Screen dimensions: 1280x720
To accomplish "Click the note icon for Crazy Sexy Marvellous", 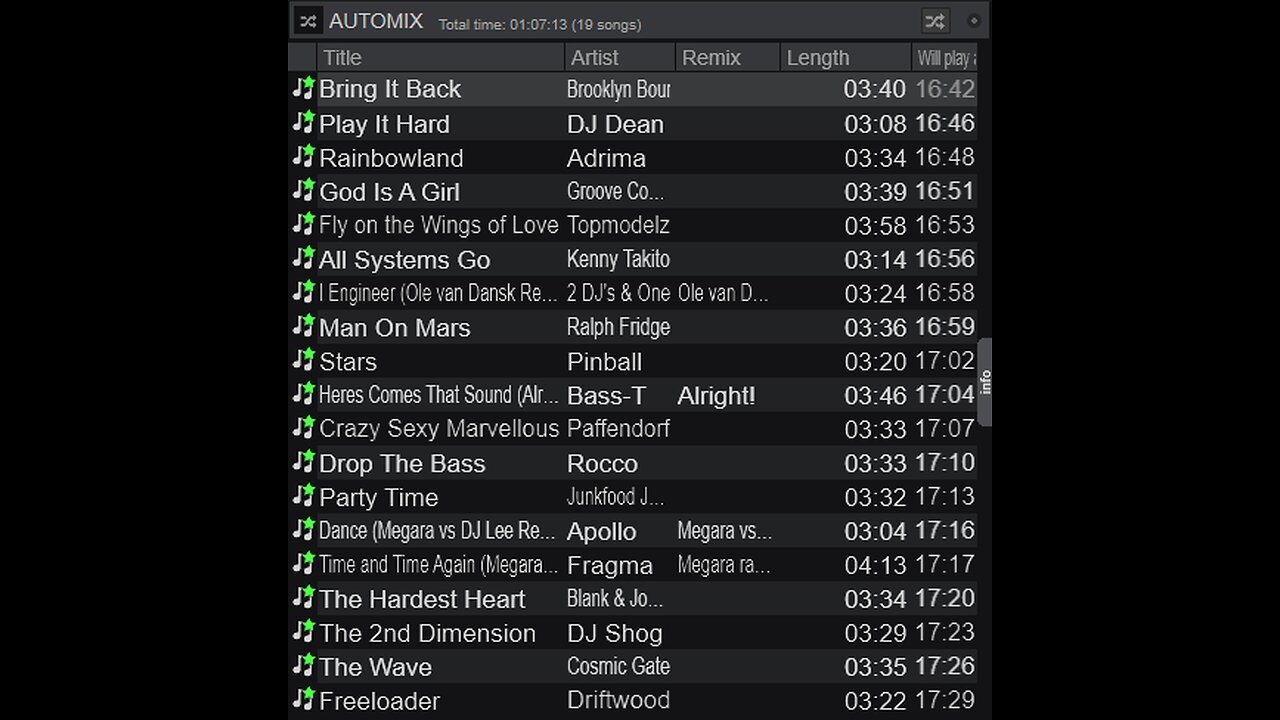I will coord(303,428).
